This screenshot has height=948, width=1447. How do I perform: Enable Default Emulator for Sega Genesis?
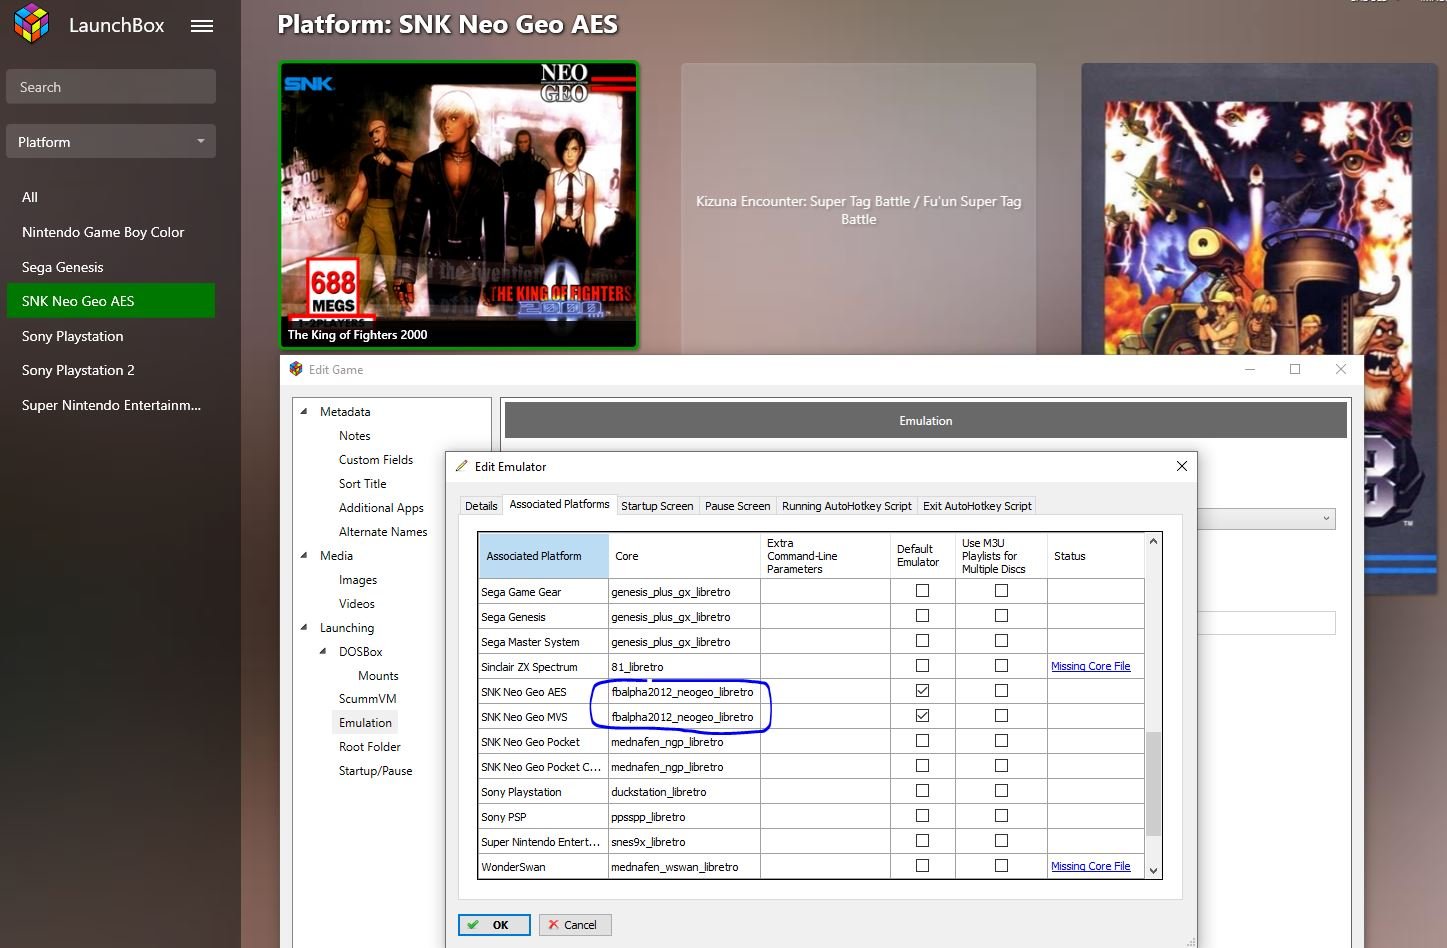922,616
